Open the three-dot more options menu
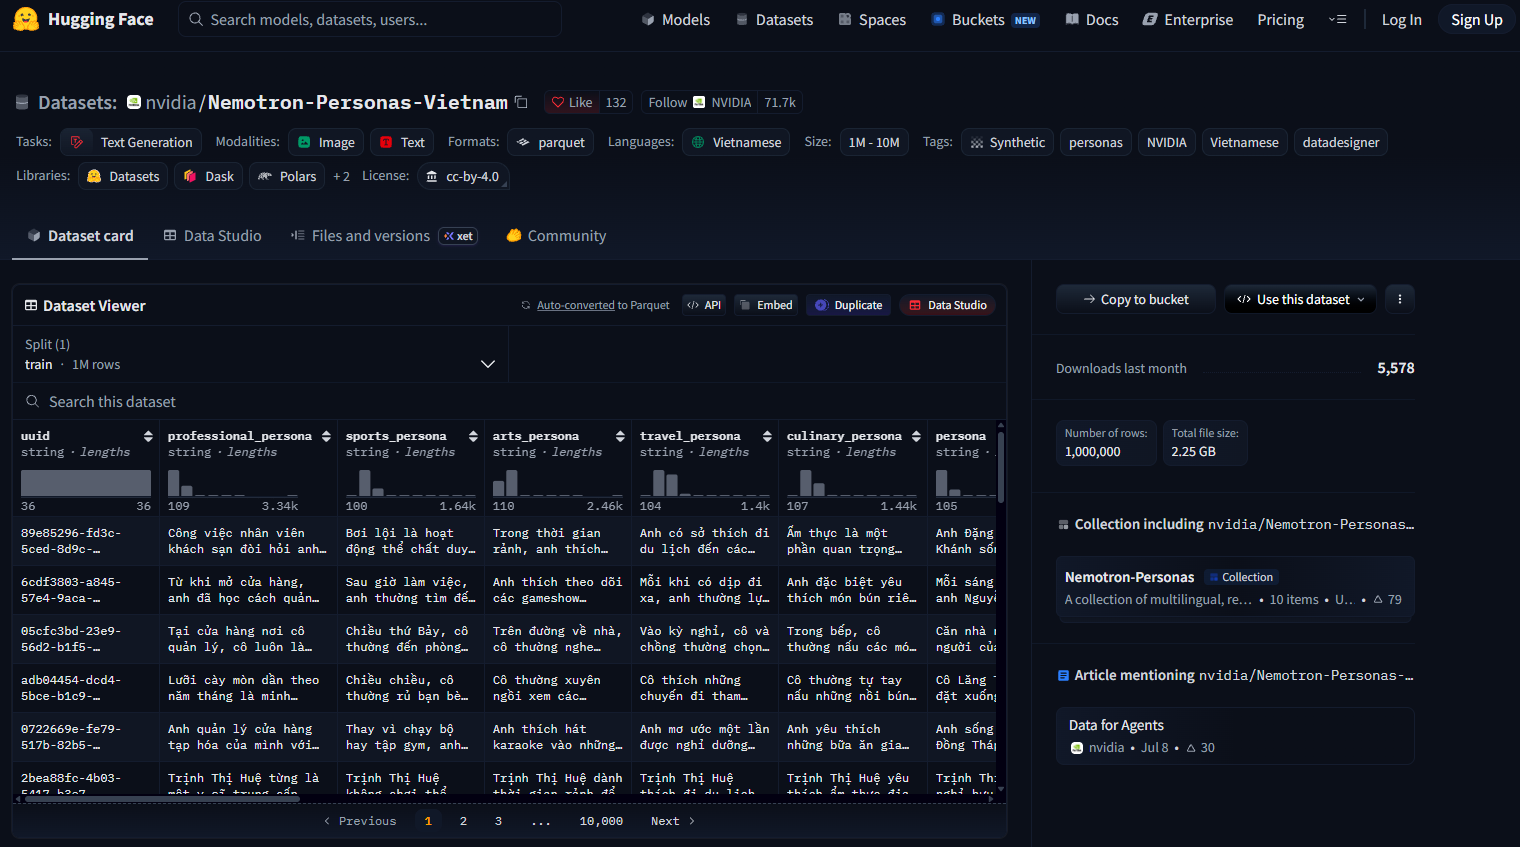 coord(1399,299)
